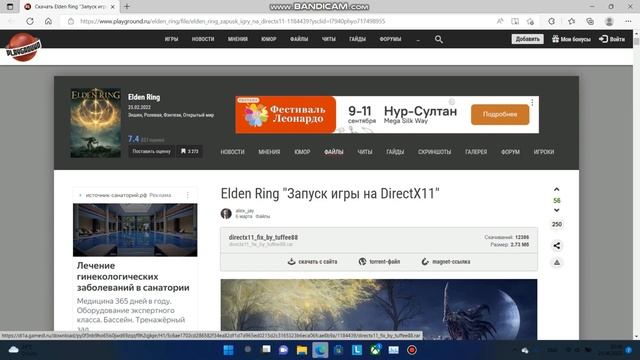Open browser settings ellipsis menu
640x360 pixels.
click(x=628, y=21)
